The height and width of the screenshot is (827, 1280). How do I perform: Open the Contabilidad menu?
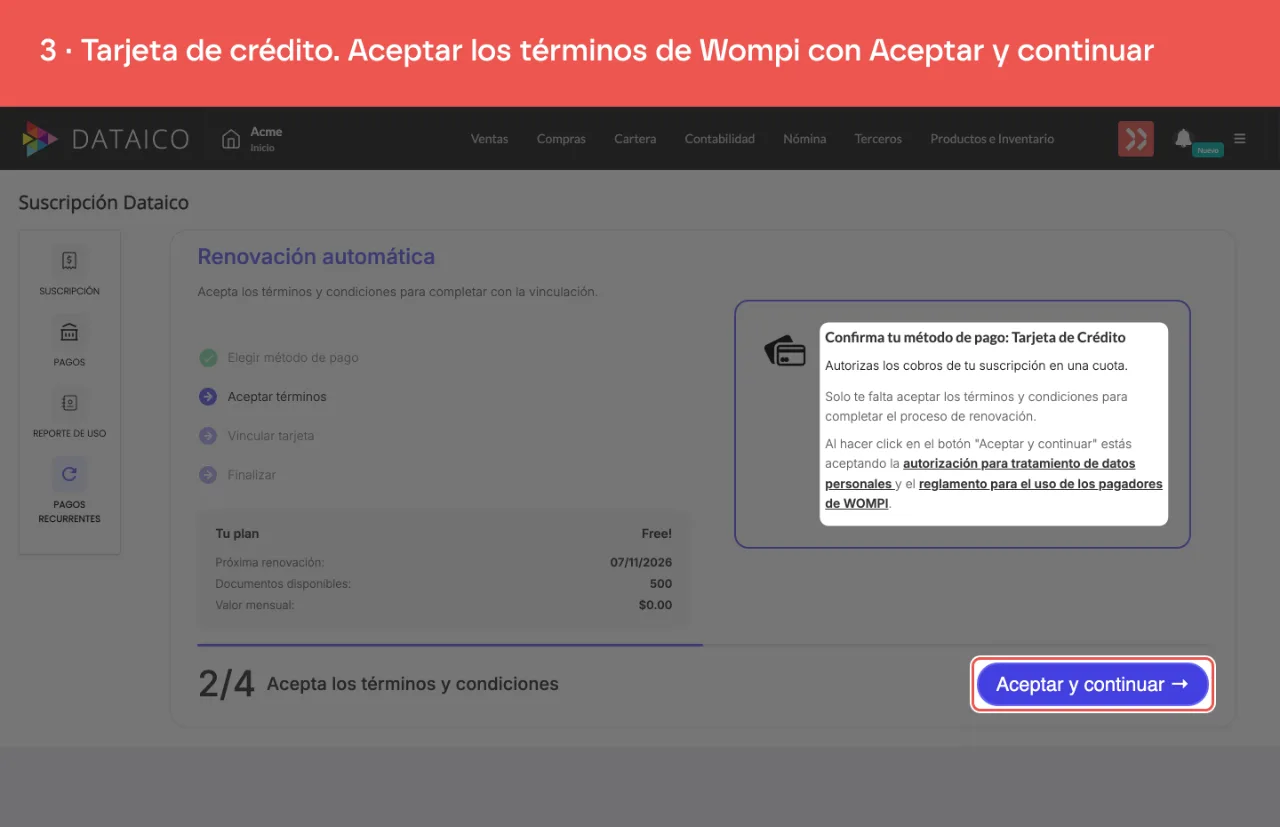click(x=719, y=139)
